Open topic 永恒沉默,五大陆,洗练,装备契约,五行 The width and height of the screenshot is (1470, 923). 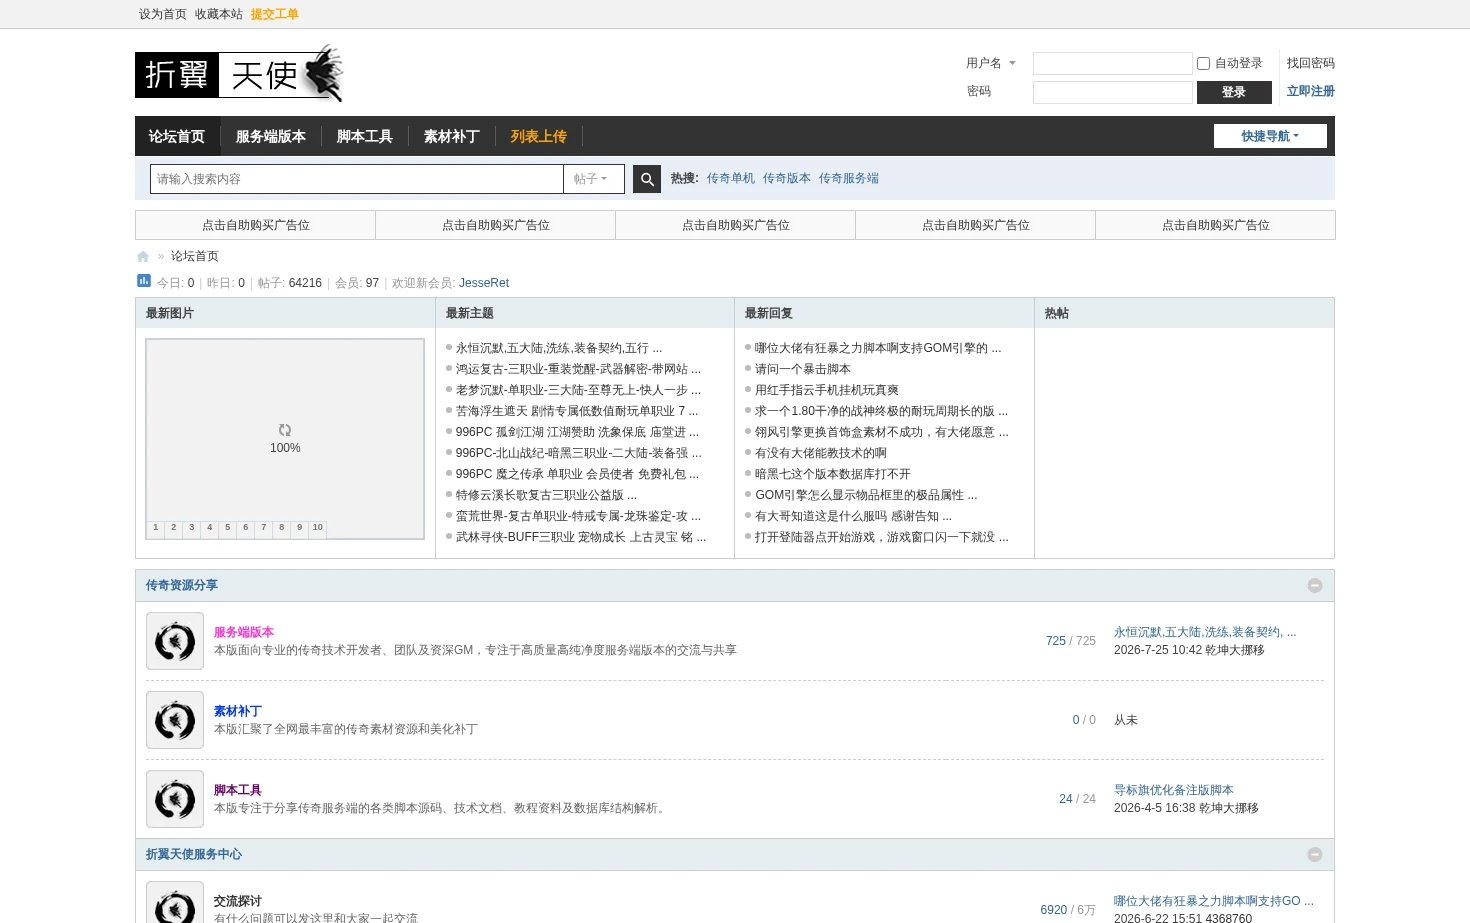[559, 348]
